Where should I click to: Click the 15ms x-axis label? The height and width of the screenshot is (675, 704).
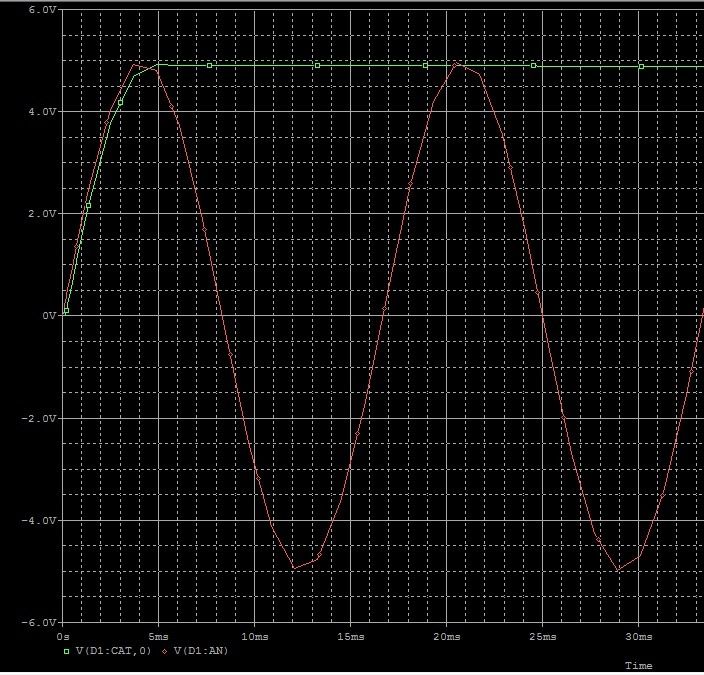[x=351, y=637]
